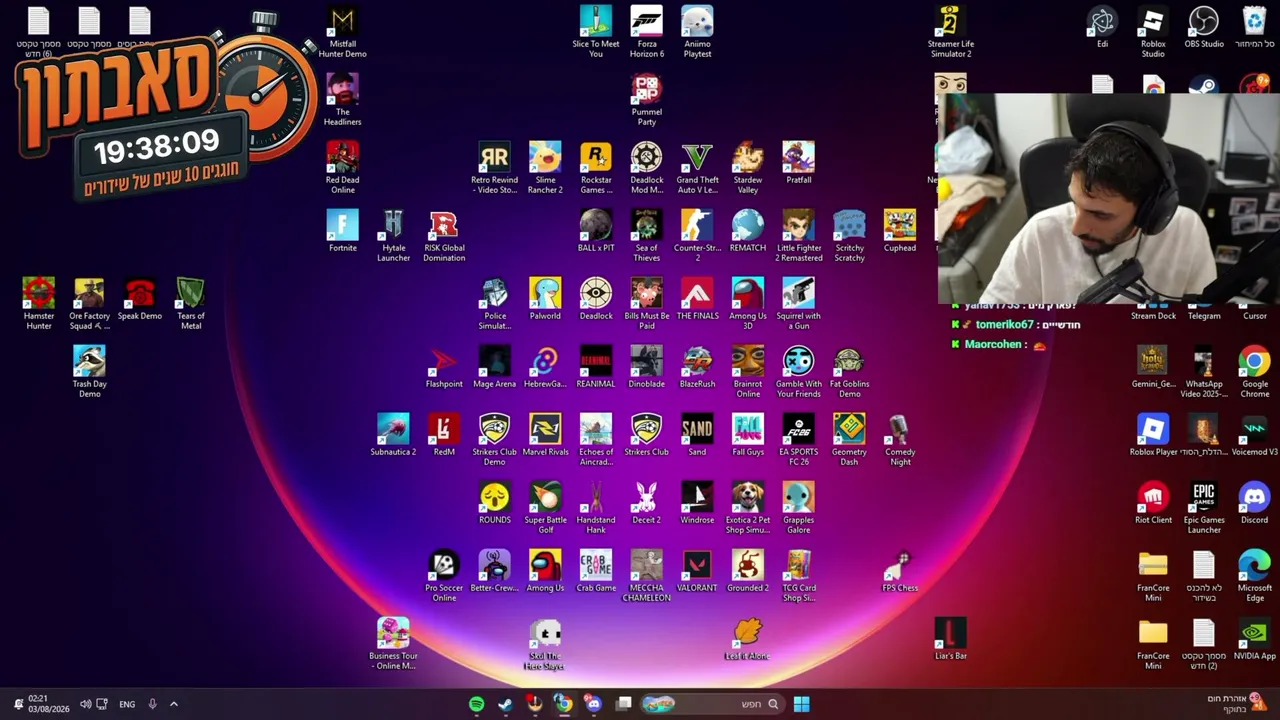This screenshot has height=720, width=1280.
Task: Launch Fall Guys shortcut
Action: 748,435
